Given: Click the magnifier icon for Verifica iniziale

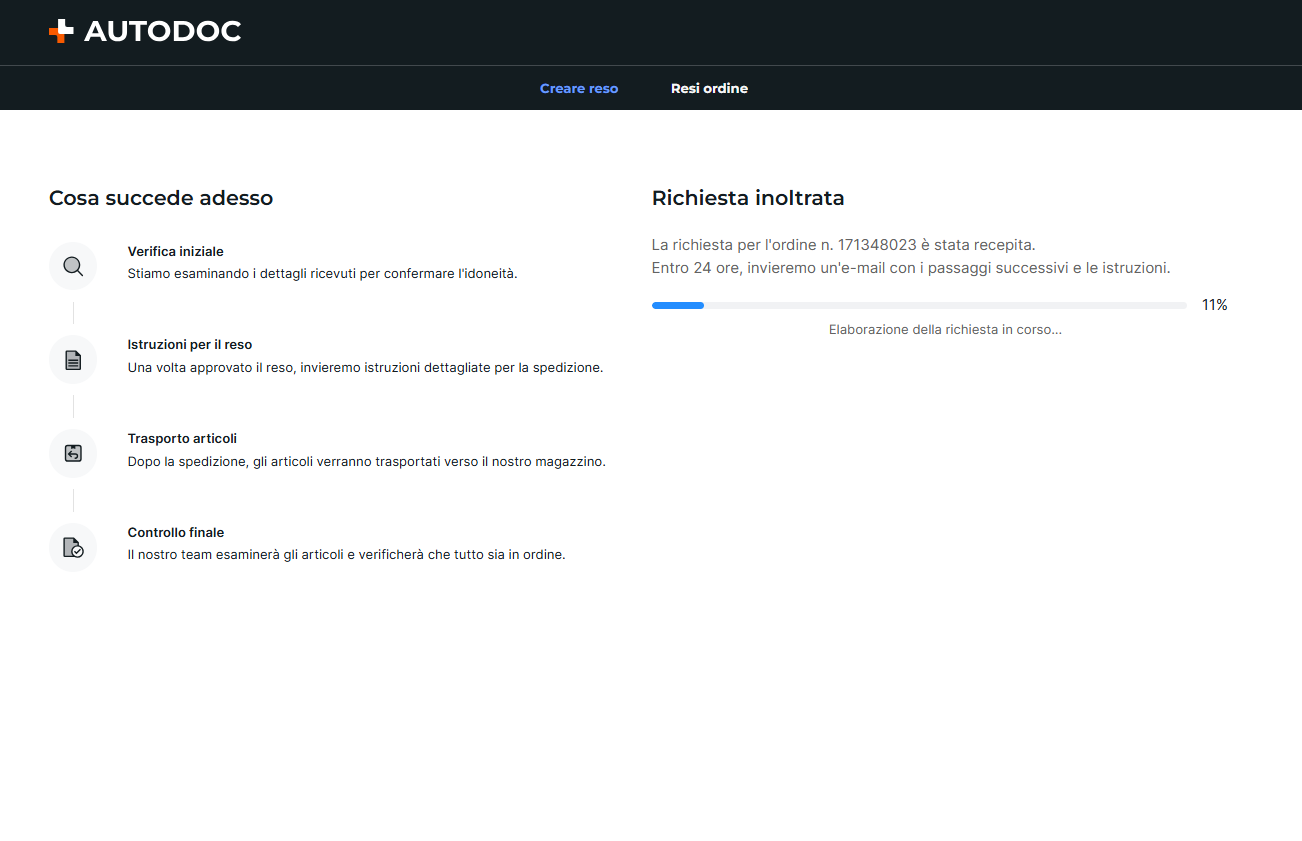Looking at the screenshot, I should 73,266.
